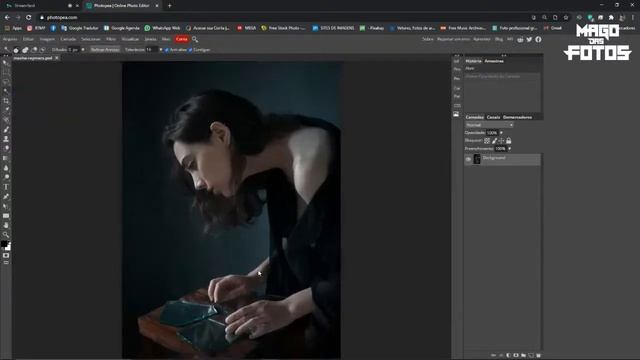Screen dimensions: 640x360
Task: Open the Opacity slider dropdown arrow
Action: [501, 133]
